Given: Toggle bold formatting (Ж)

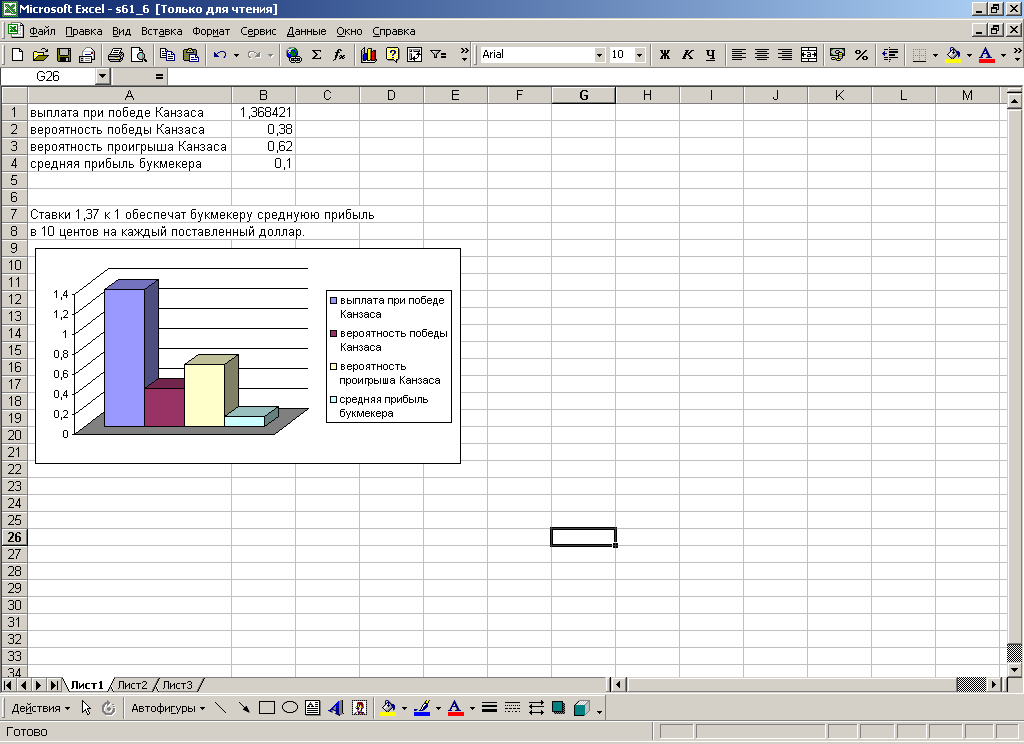Looking at the screenshot, I should [664, 55].
